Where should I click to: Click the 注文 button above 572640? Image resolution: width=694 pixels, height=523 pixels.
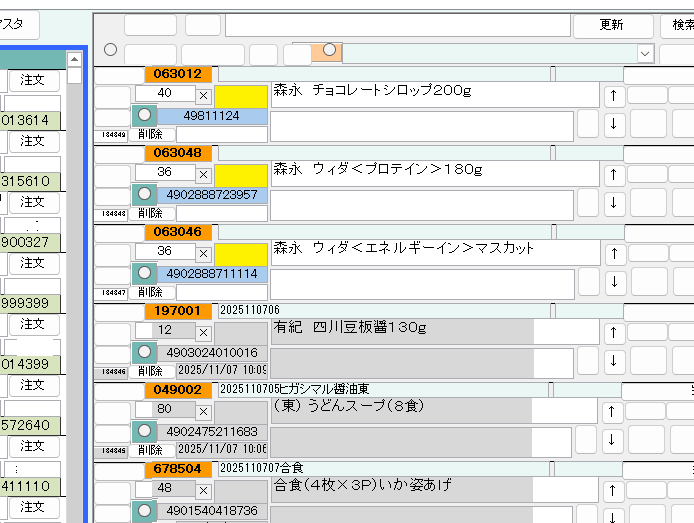pyautogui.click(x=34, y=385)
